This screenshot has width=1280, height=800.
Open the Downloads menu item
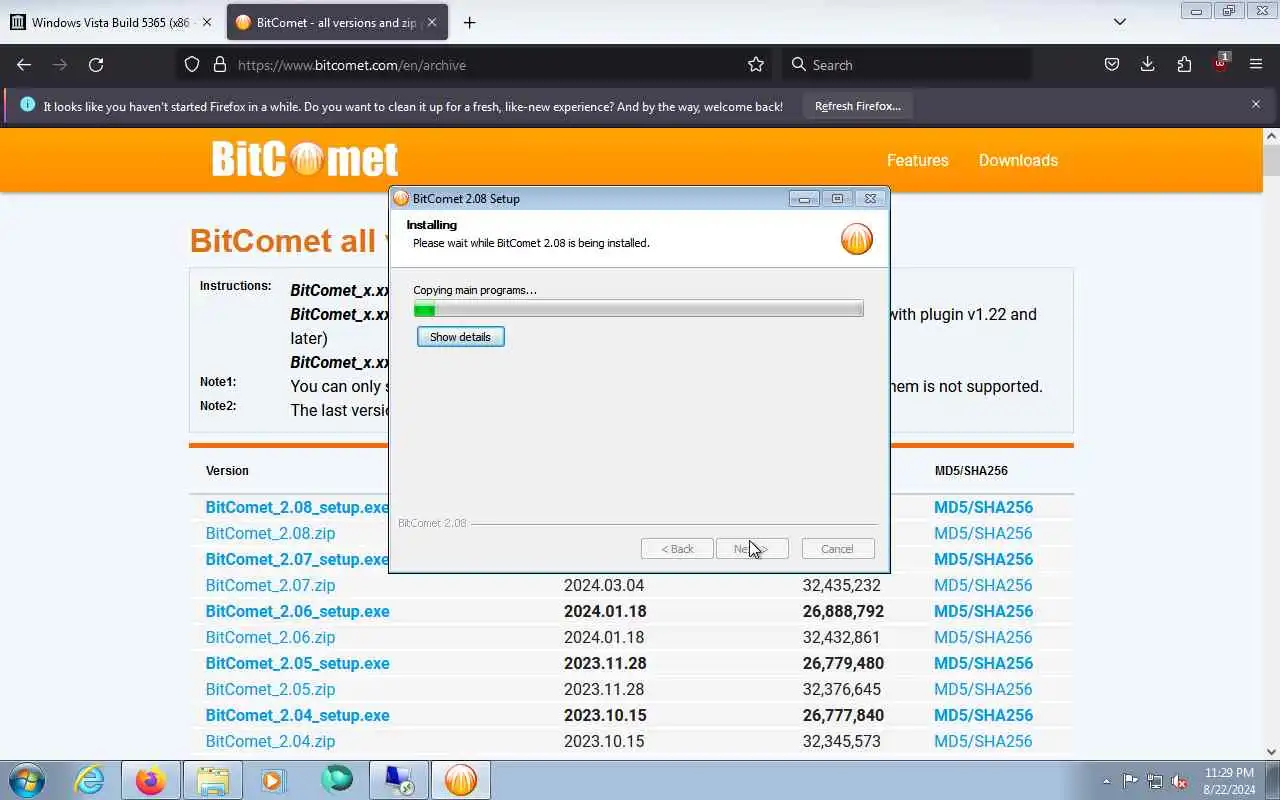1018,160
